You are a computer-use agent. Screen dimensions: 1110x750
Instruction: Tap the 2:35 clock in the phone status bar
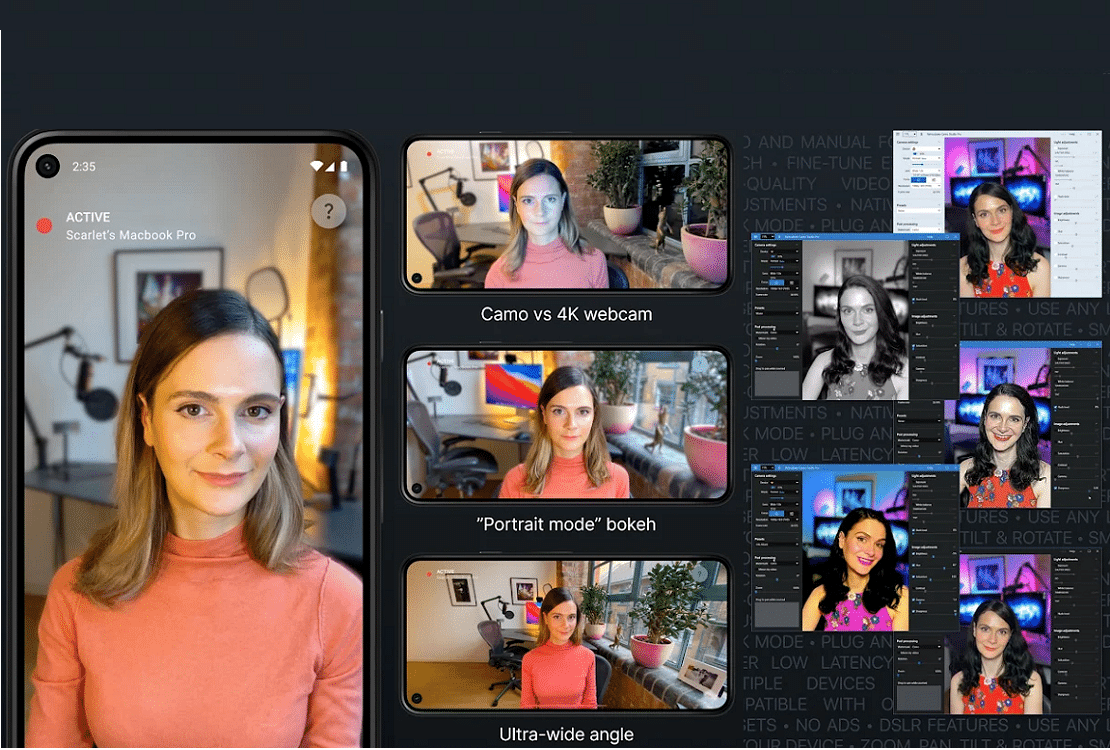click(x=84, y=166)
